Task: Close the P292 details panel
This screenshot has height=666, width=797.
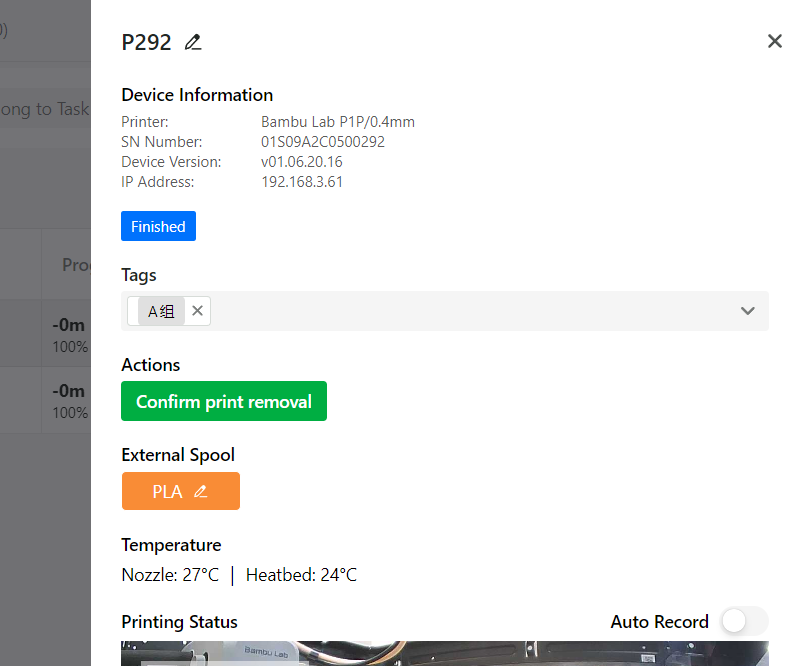Action: (775, 41)
